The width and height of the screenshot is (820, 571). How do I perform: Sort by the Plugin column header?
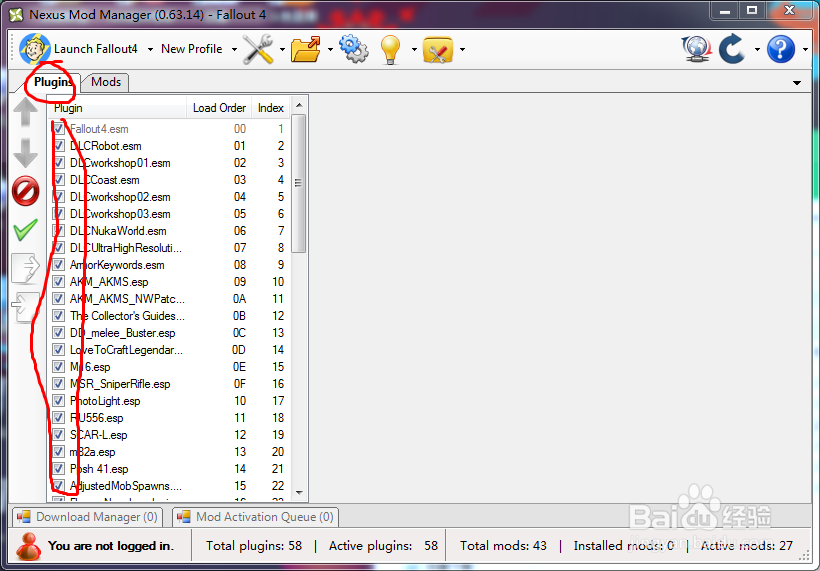pos(118,108)
